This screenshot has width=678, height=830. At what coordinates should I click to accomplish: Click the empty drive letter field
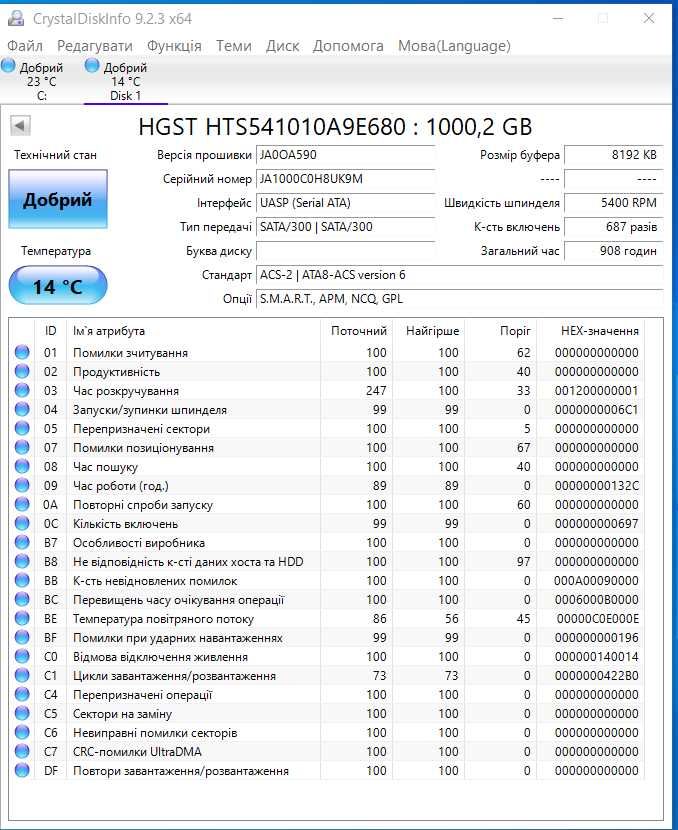(x=346, y=251)
